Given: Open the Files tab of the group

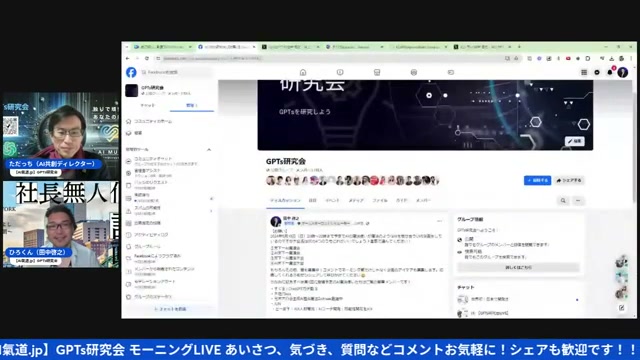Looking at the screenshot, I should (380, 200).
